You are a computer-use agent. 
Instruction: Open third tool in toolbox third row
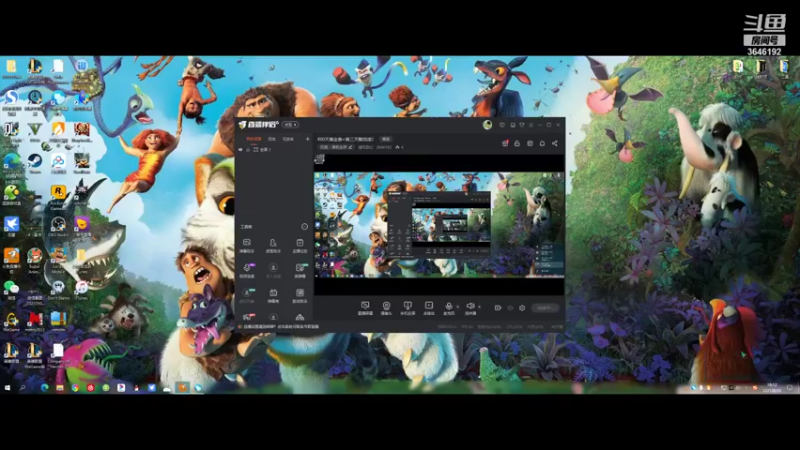[299, 295]
